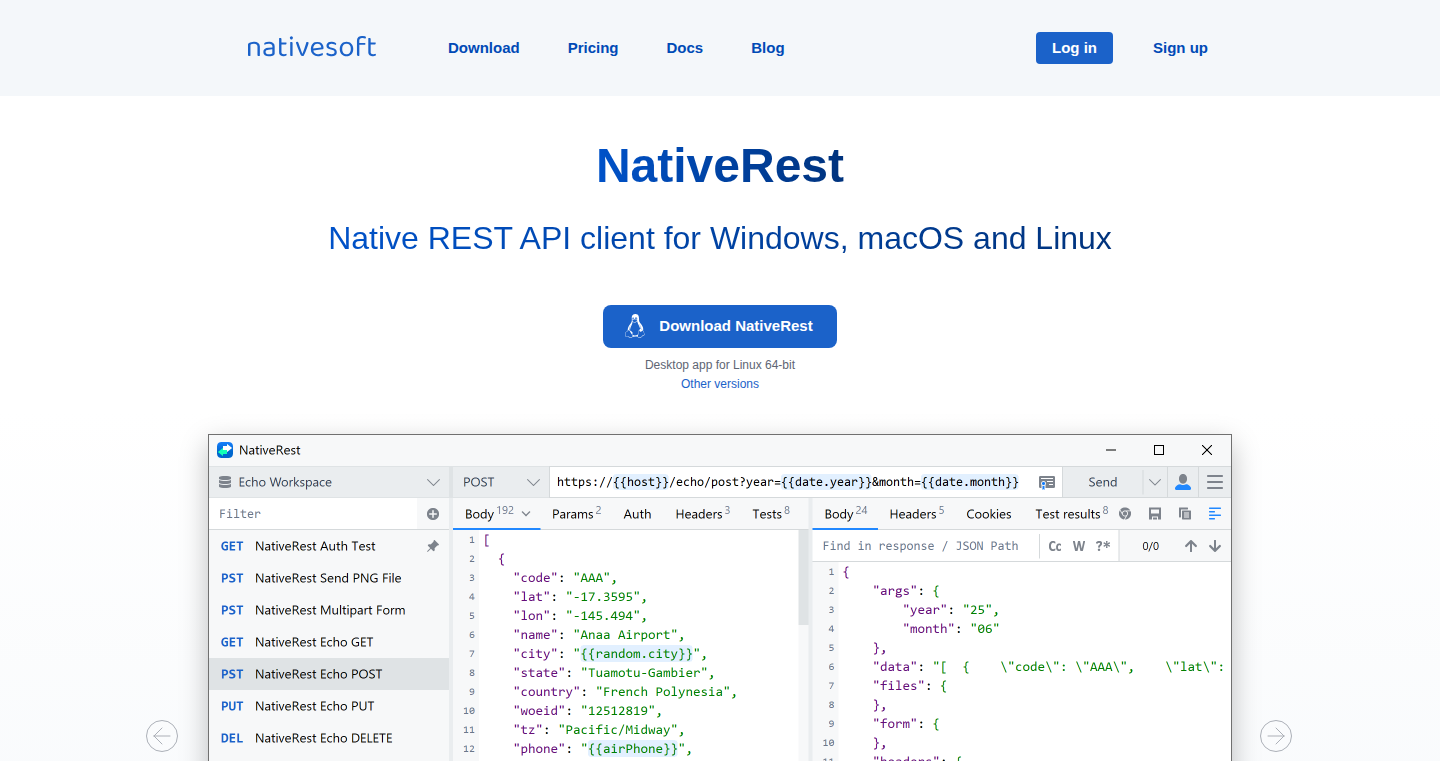This screenshot has height=761, width=1440.
Task: Click the {{airPhone}} variable in body
Action: click(634, 749)
